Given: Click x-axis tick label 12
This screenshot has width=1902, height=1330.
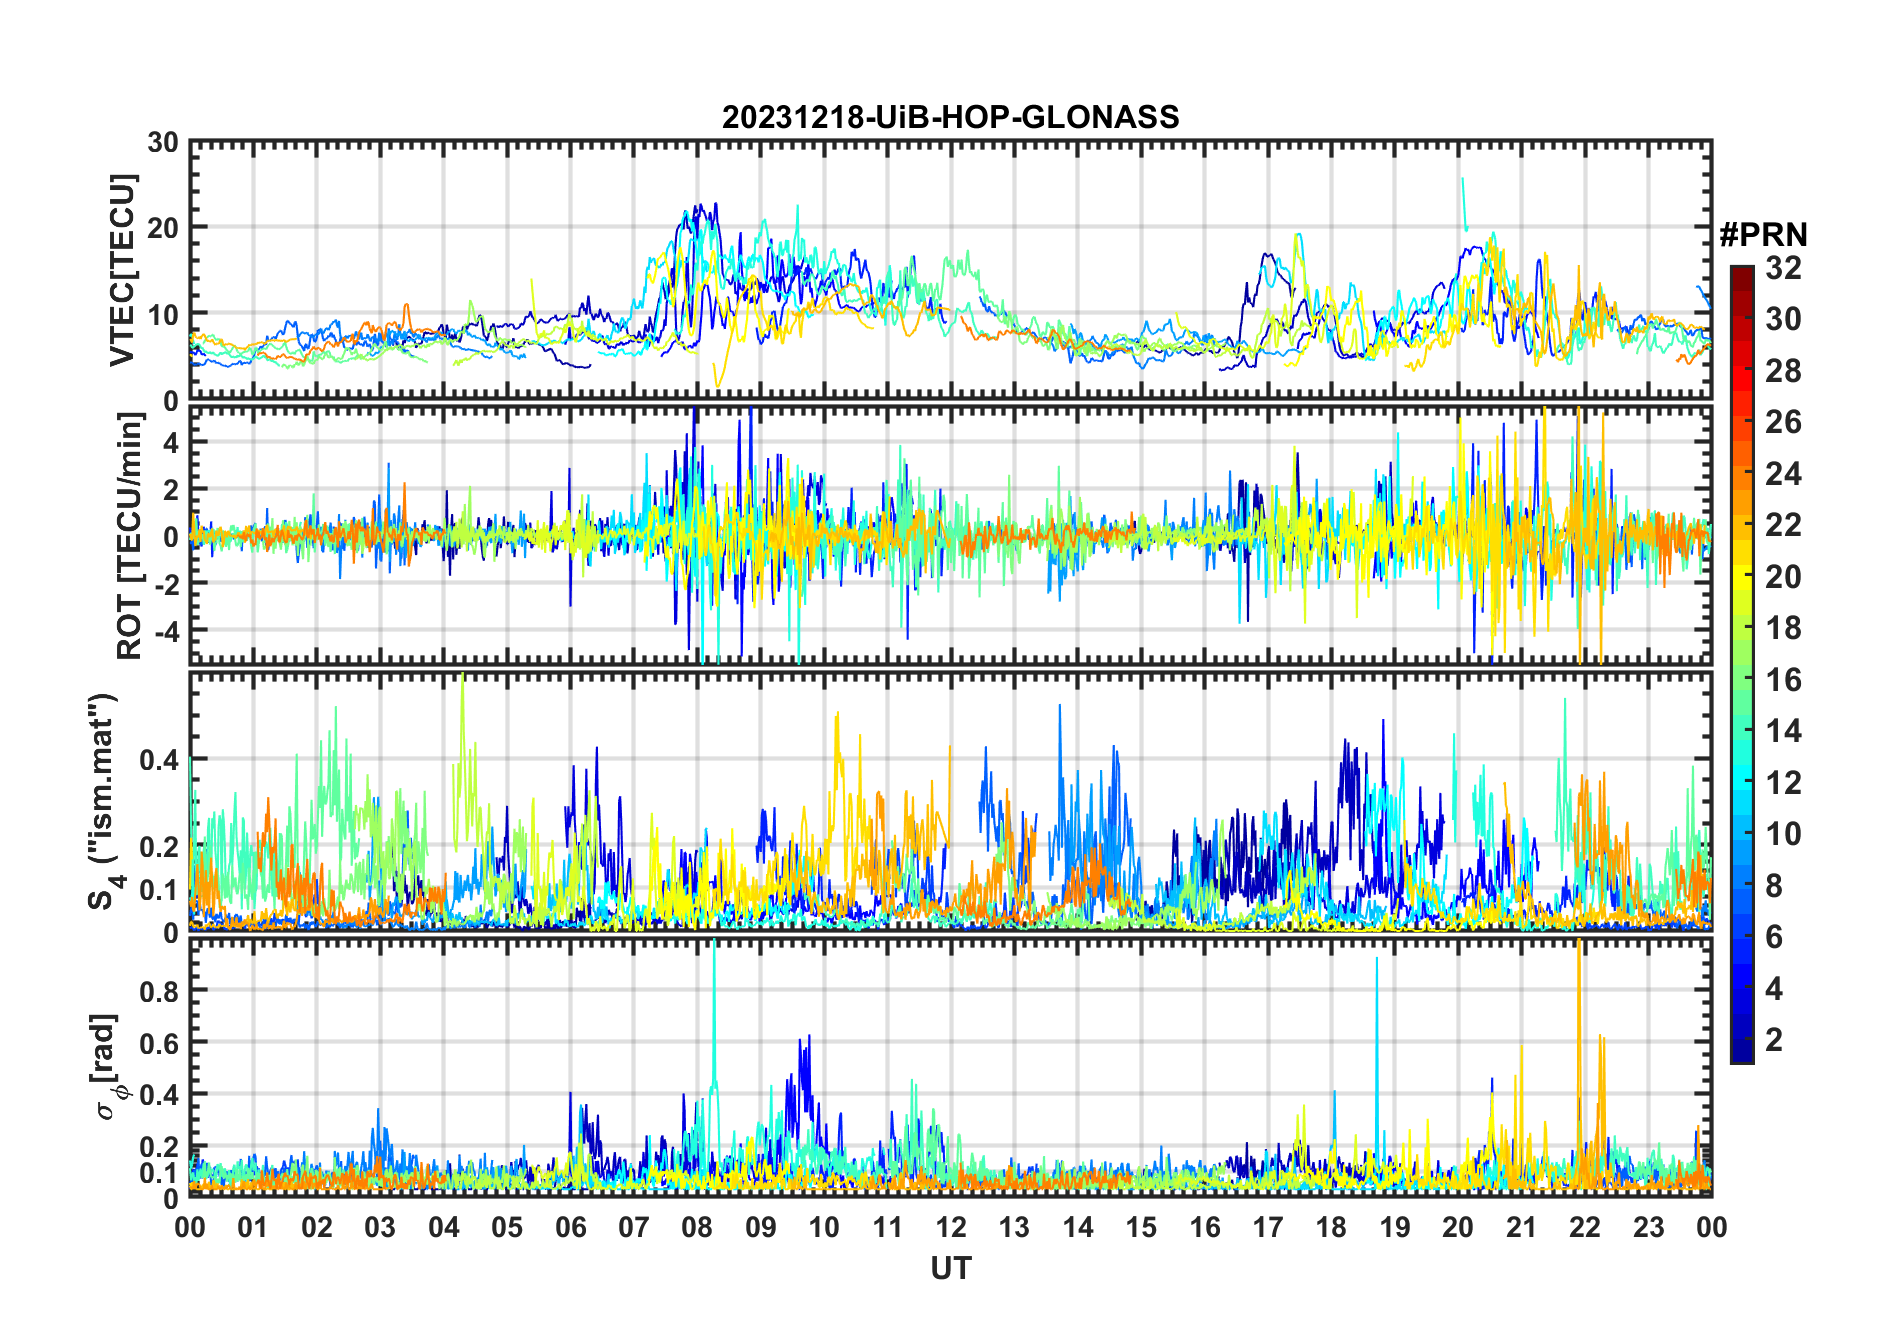Looking at the screenshot, I should tap(950, 1227).
